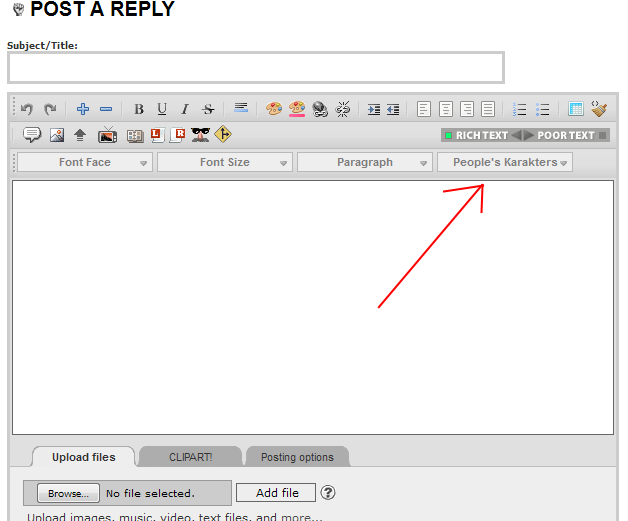This screenshot has width=628, height=521.
Task: Toggle bold formatting
Action: (x=139, y=109)
